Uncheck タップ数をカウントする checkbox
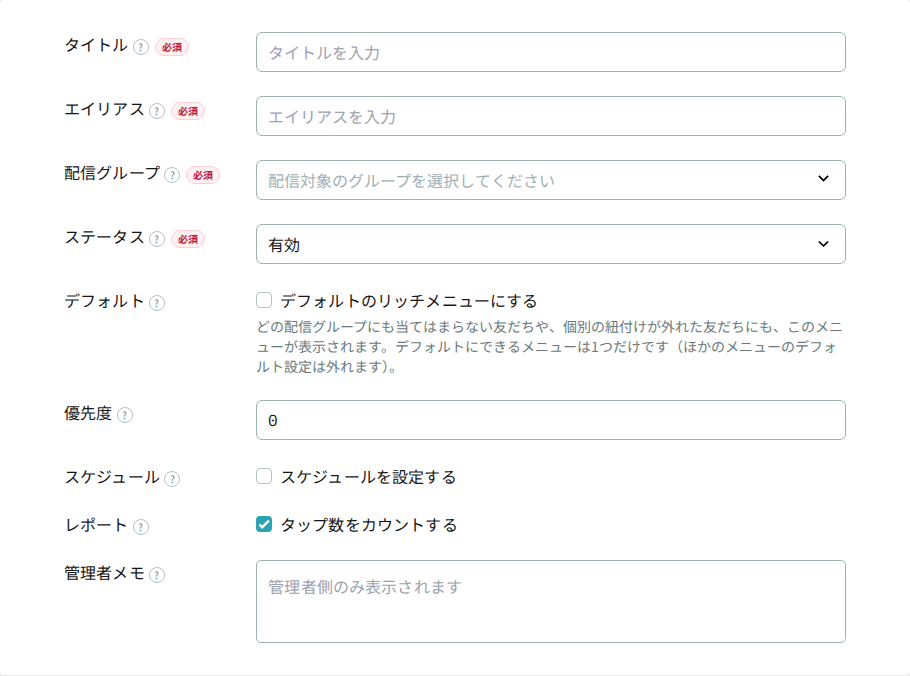910x676 pixels. click(x=264, y=525)
